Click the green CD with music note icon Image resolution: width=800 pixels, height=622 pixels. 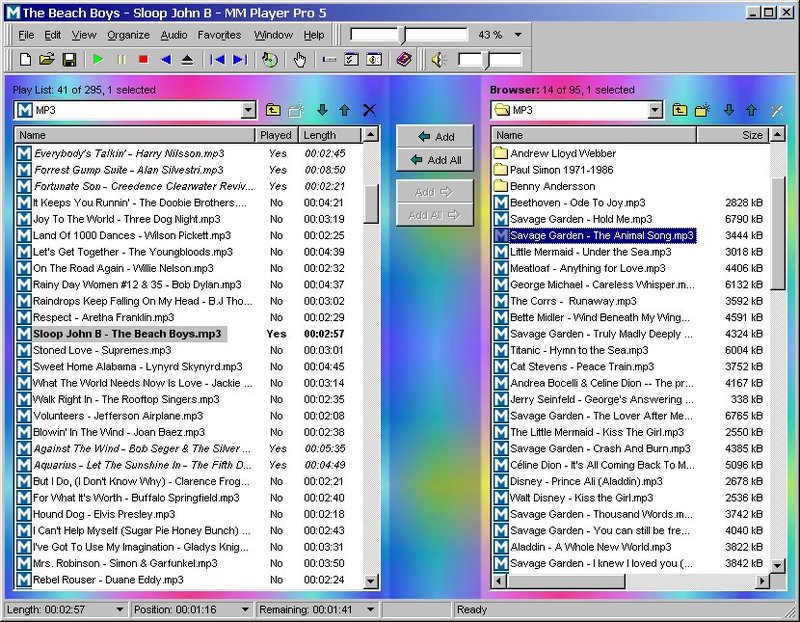270,60
